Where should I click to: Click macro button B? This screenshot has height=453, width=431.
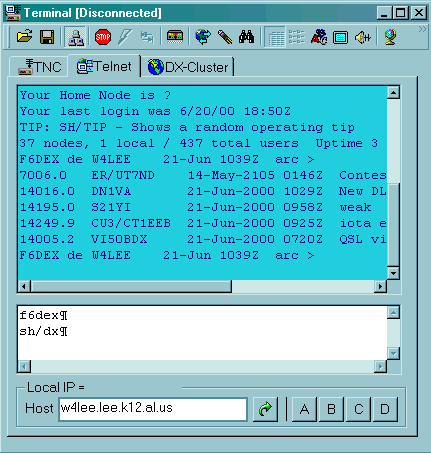click(331, 409)
